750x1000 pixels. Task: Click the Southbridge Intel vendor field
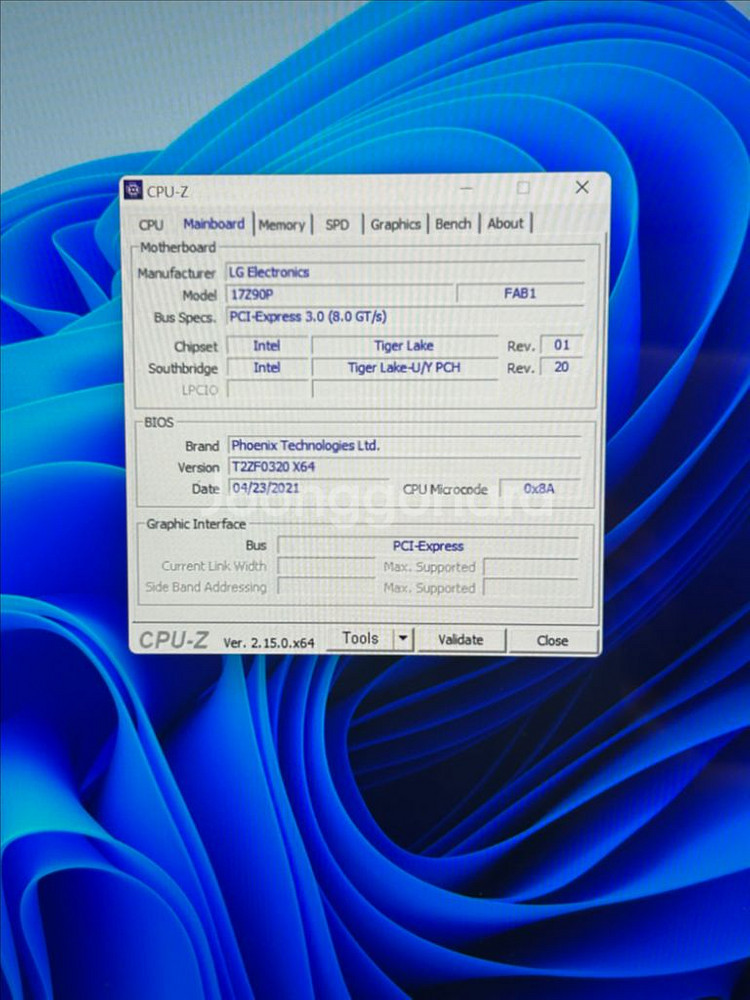pos(267,367)
